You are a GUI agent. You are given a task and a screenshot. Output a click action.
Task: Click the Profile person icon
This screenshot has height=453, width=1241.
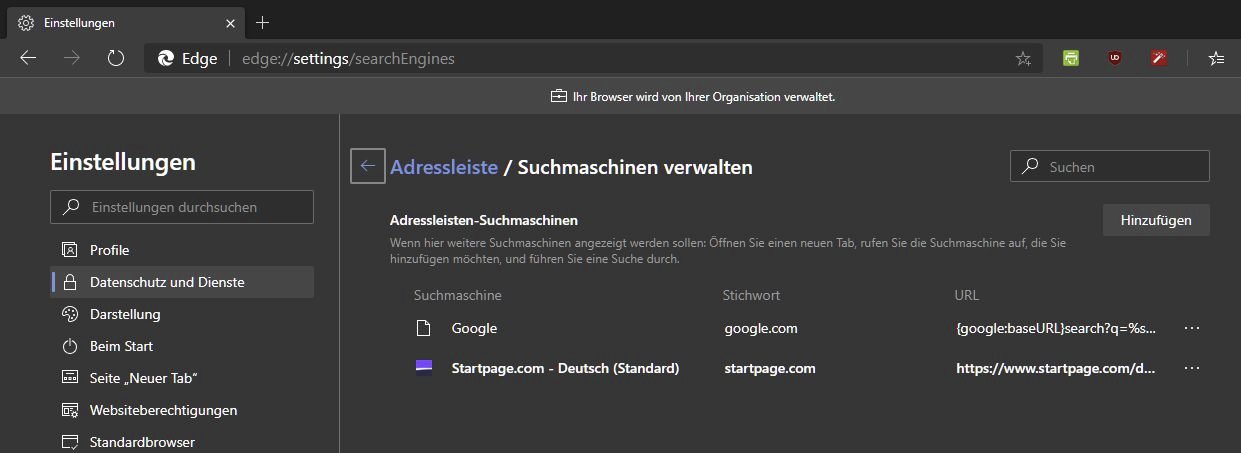pyautogui.click(x=70, y=250)
